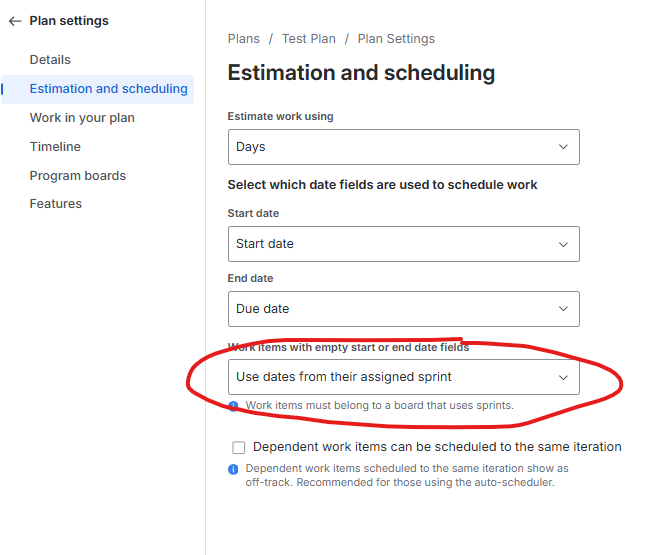
Task: Switch to Timeline settings
Action: click(55, 147)
